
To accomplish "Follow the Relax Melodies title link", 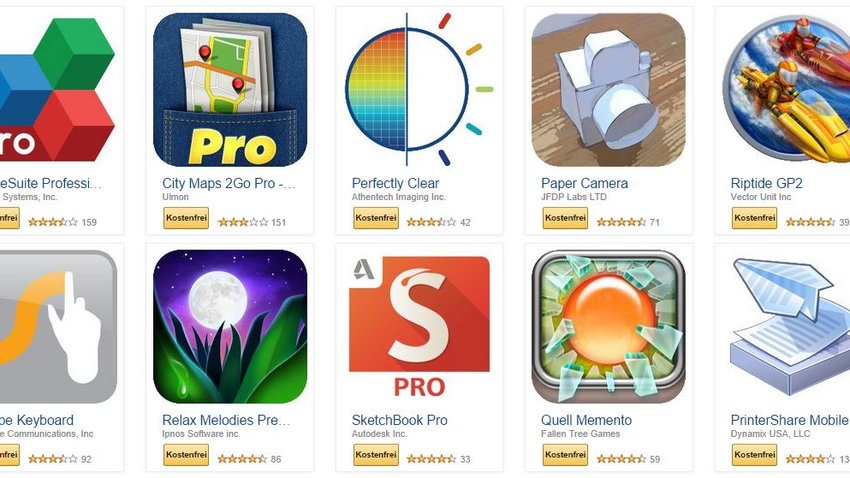I will (226, 420).
